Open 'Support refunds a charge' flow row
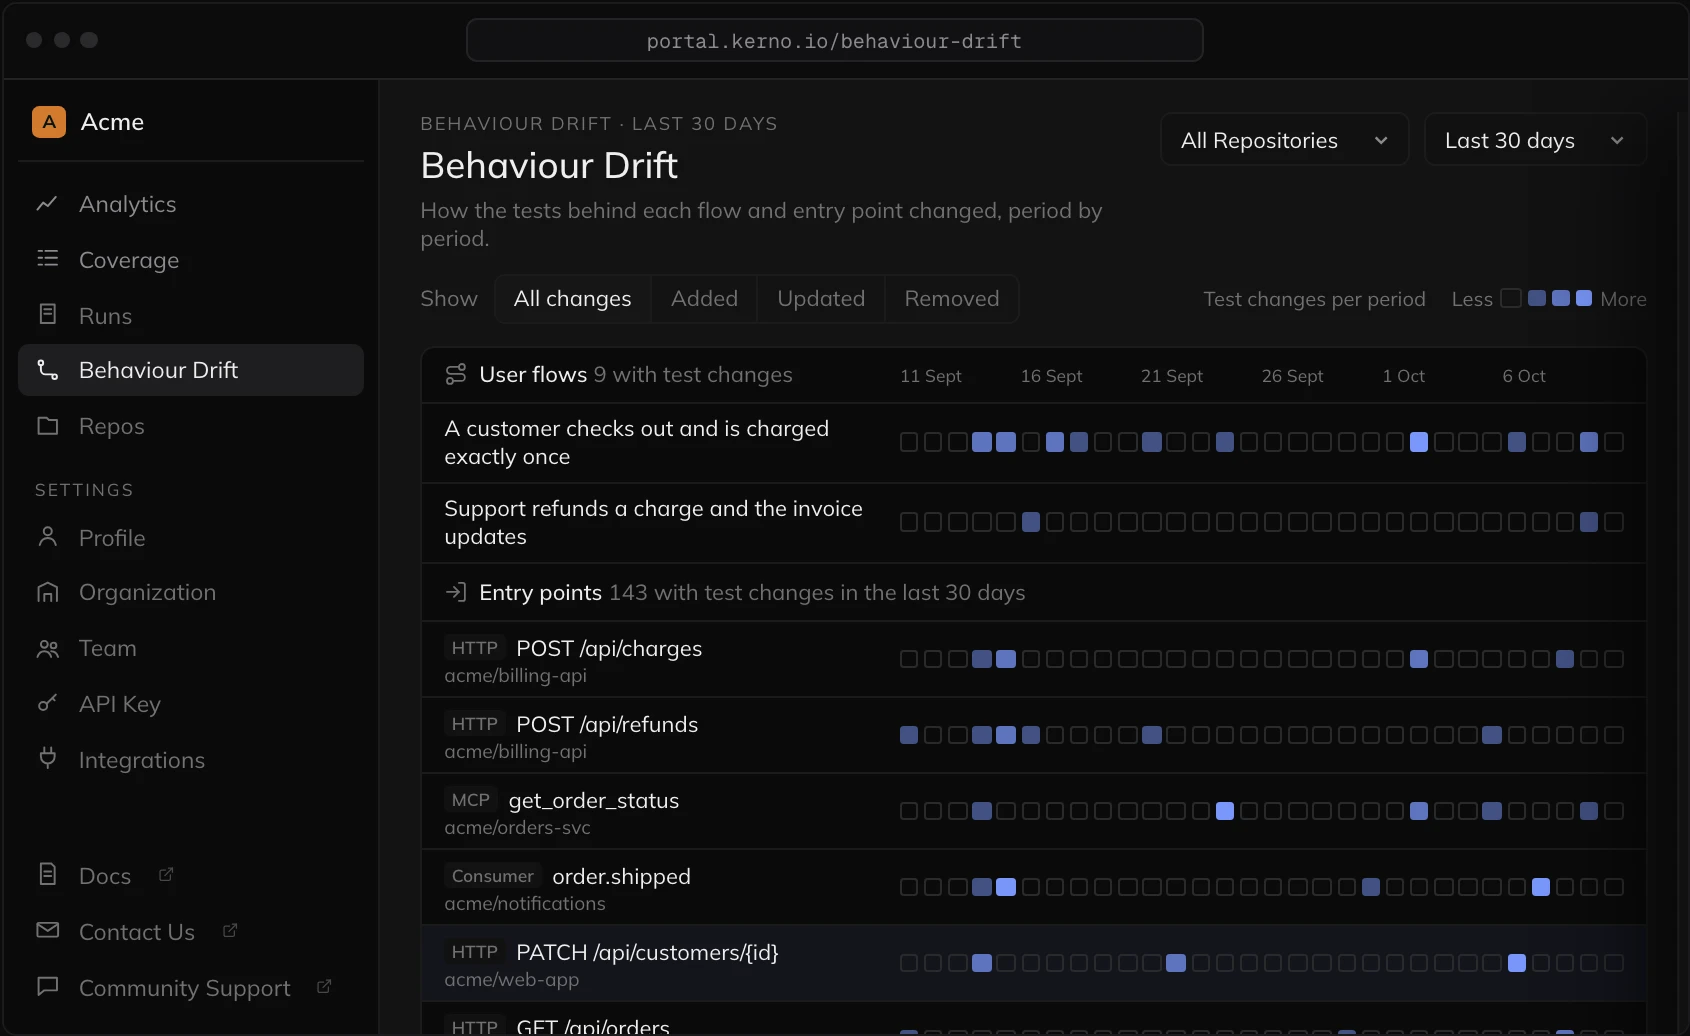This screenshot has height=1036, width=1690. coord(1034,523)
